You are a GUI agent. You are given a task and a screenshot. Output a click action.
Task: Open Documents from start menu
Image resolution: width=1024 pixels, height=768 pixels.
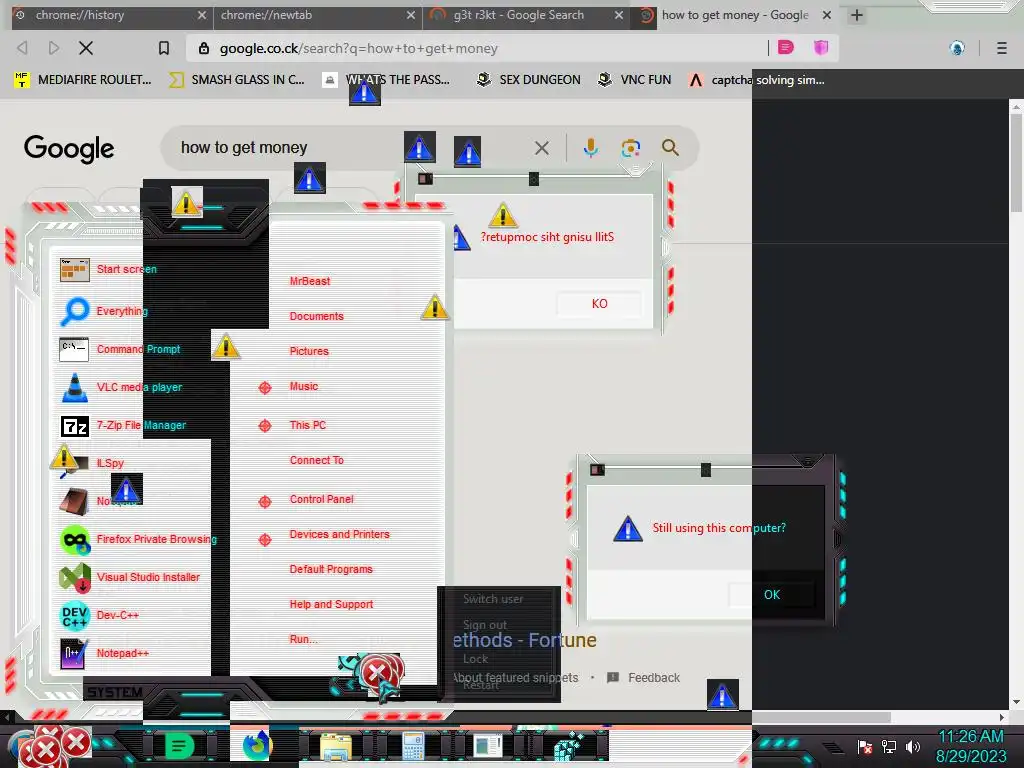316,316
